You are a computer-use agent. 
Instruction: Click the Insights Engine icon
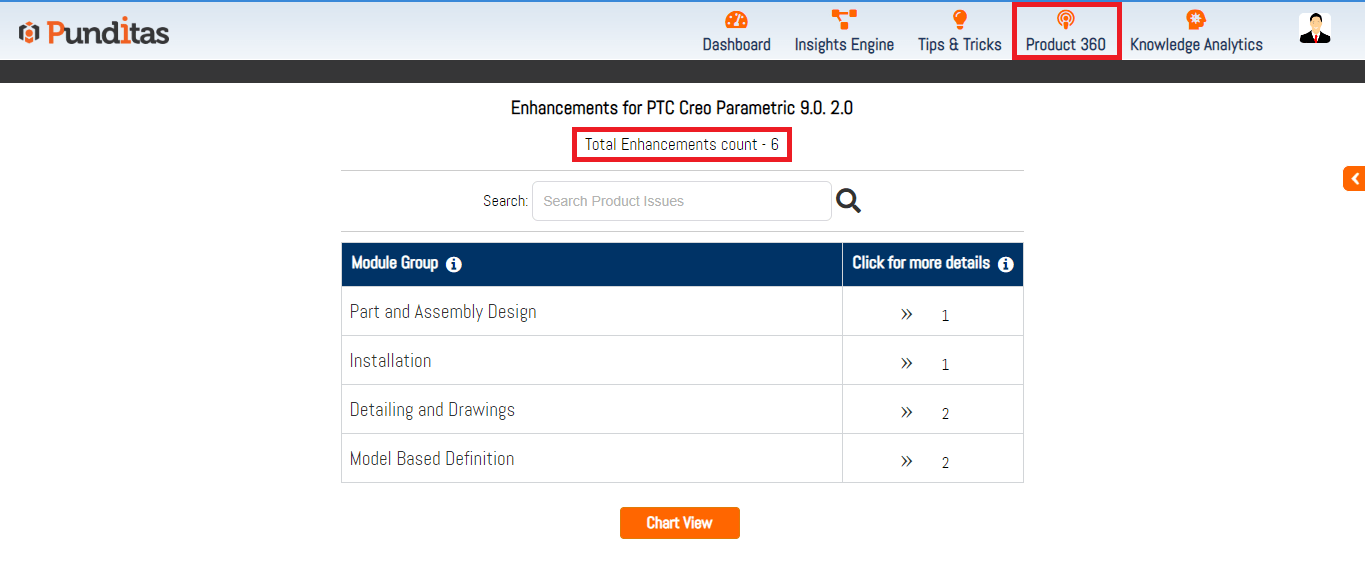pyautogui.click(x=844, y=20)
